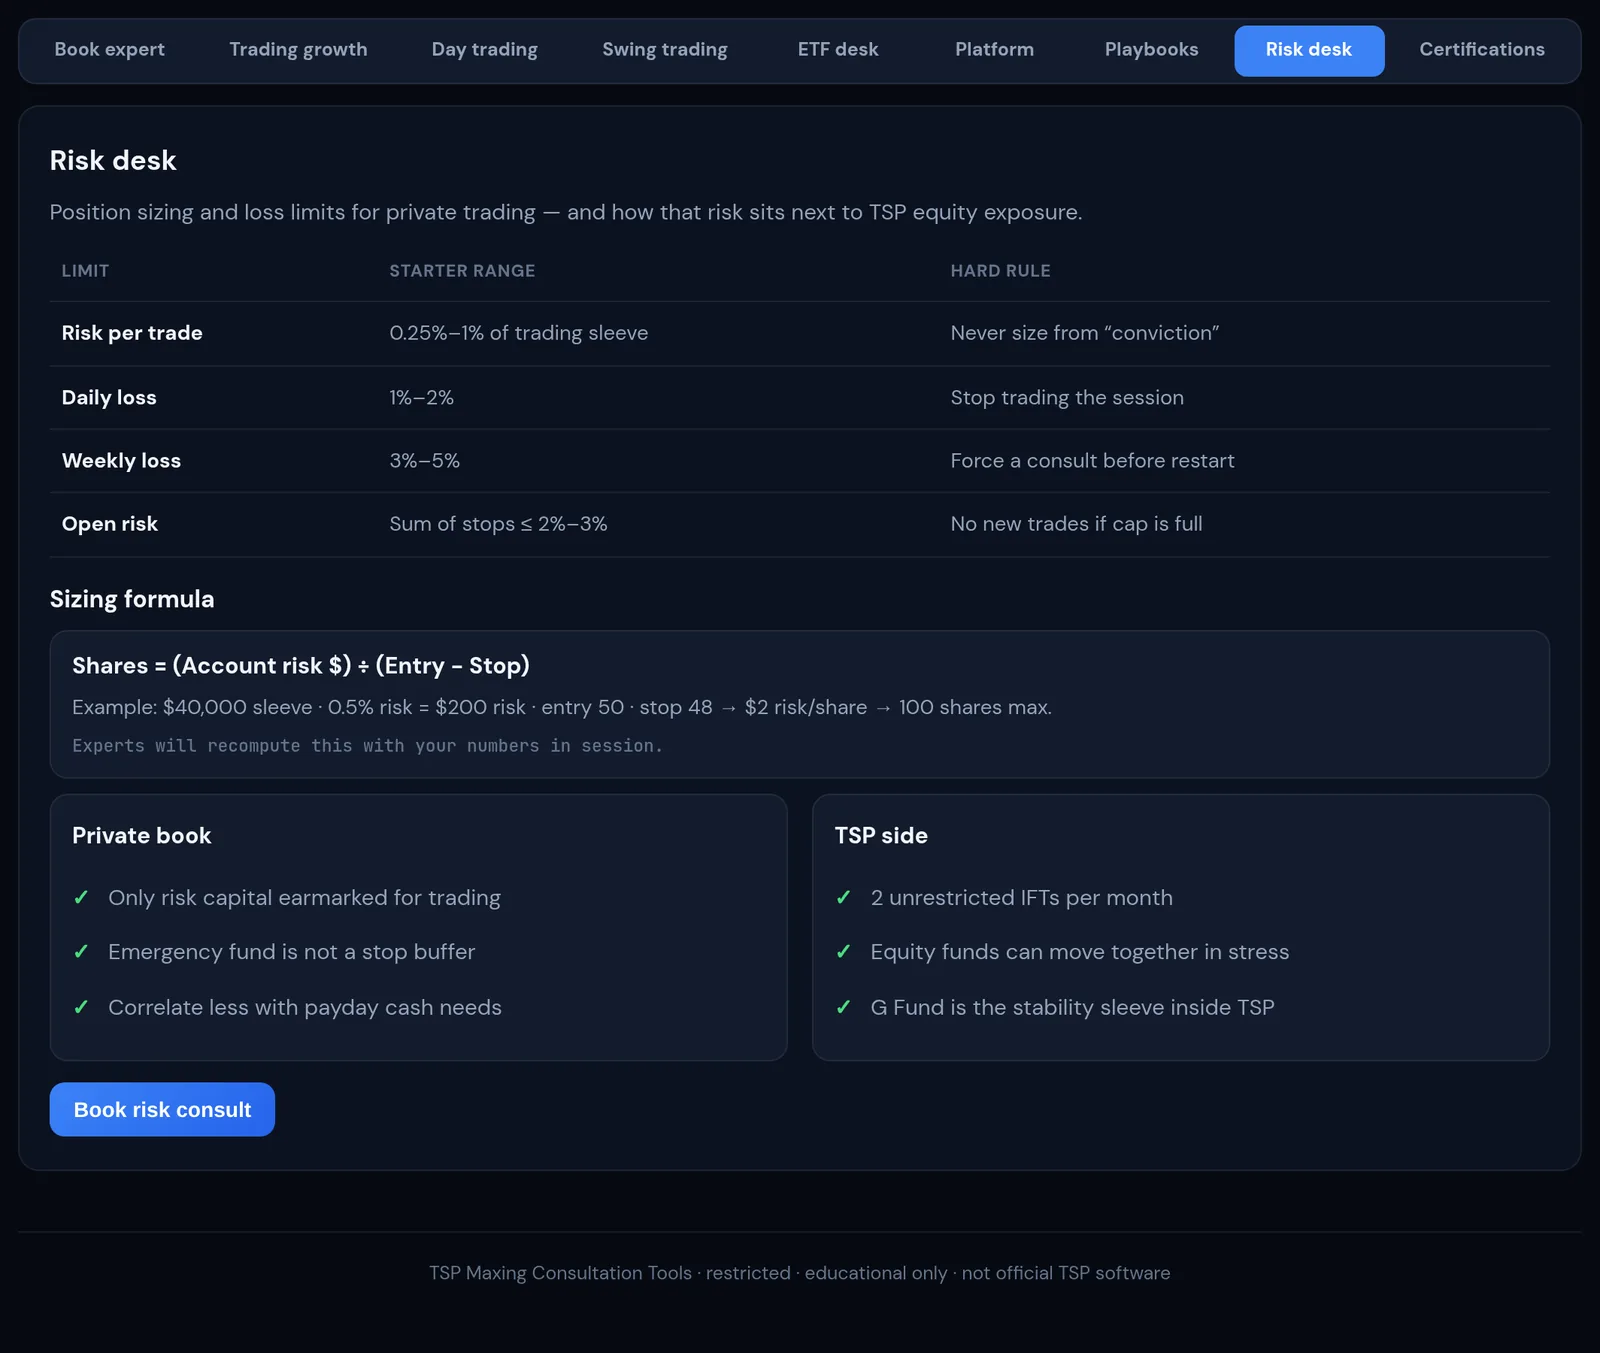Open the Day trading tab
Image resolution: width=1600 pixels, height=1353 pixels.
(485, 50)
